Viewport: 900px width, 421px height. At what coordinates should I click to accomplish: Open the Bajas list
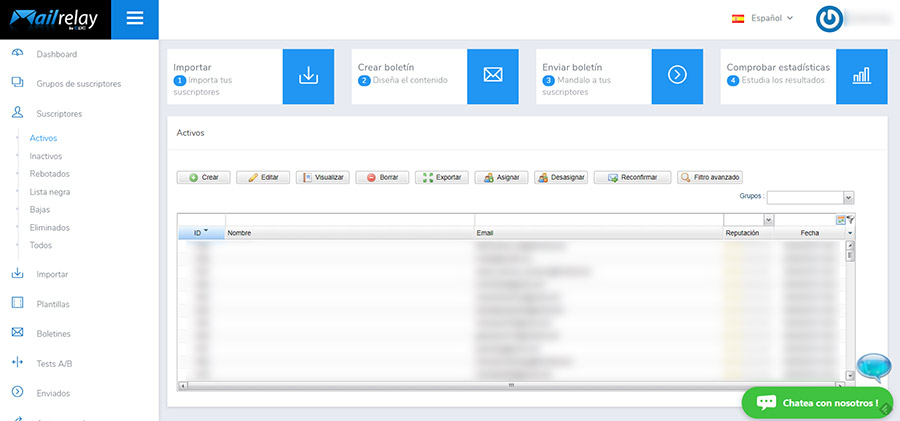tap(40, 210)
